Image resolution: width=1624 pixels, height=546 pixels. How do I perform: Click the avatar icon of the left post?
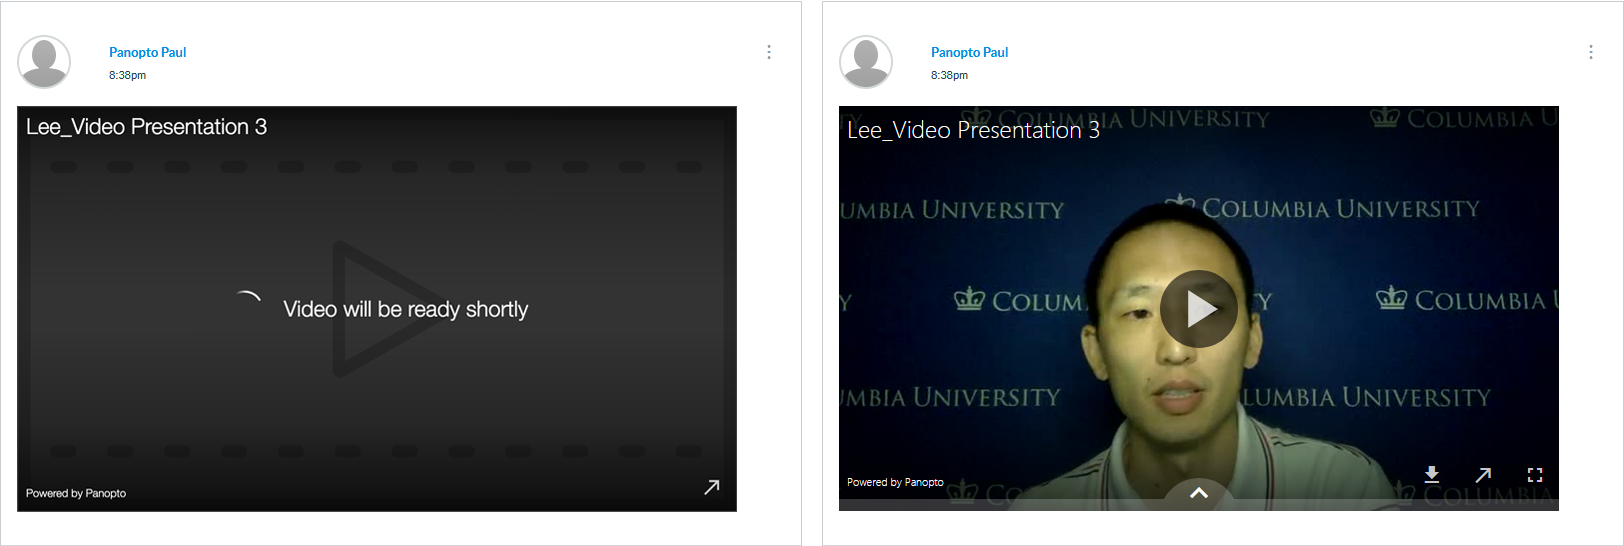pos(44,62)
